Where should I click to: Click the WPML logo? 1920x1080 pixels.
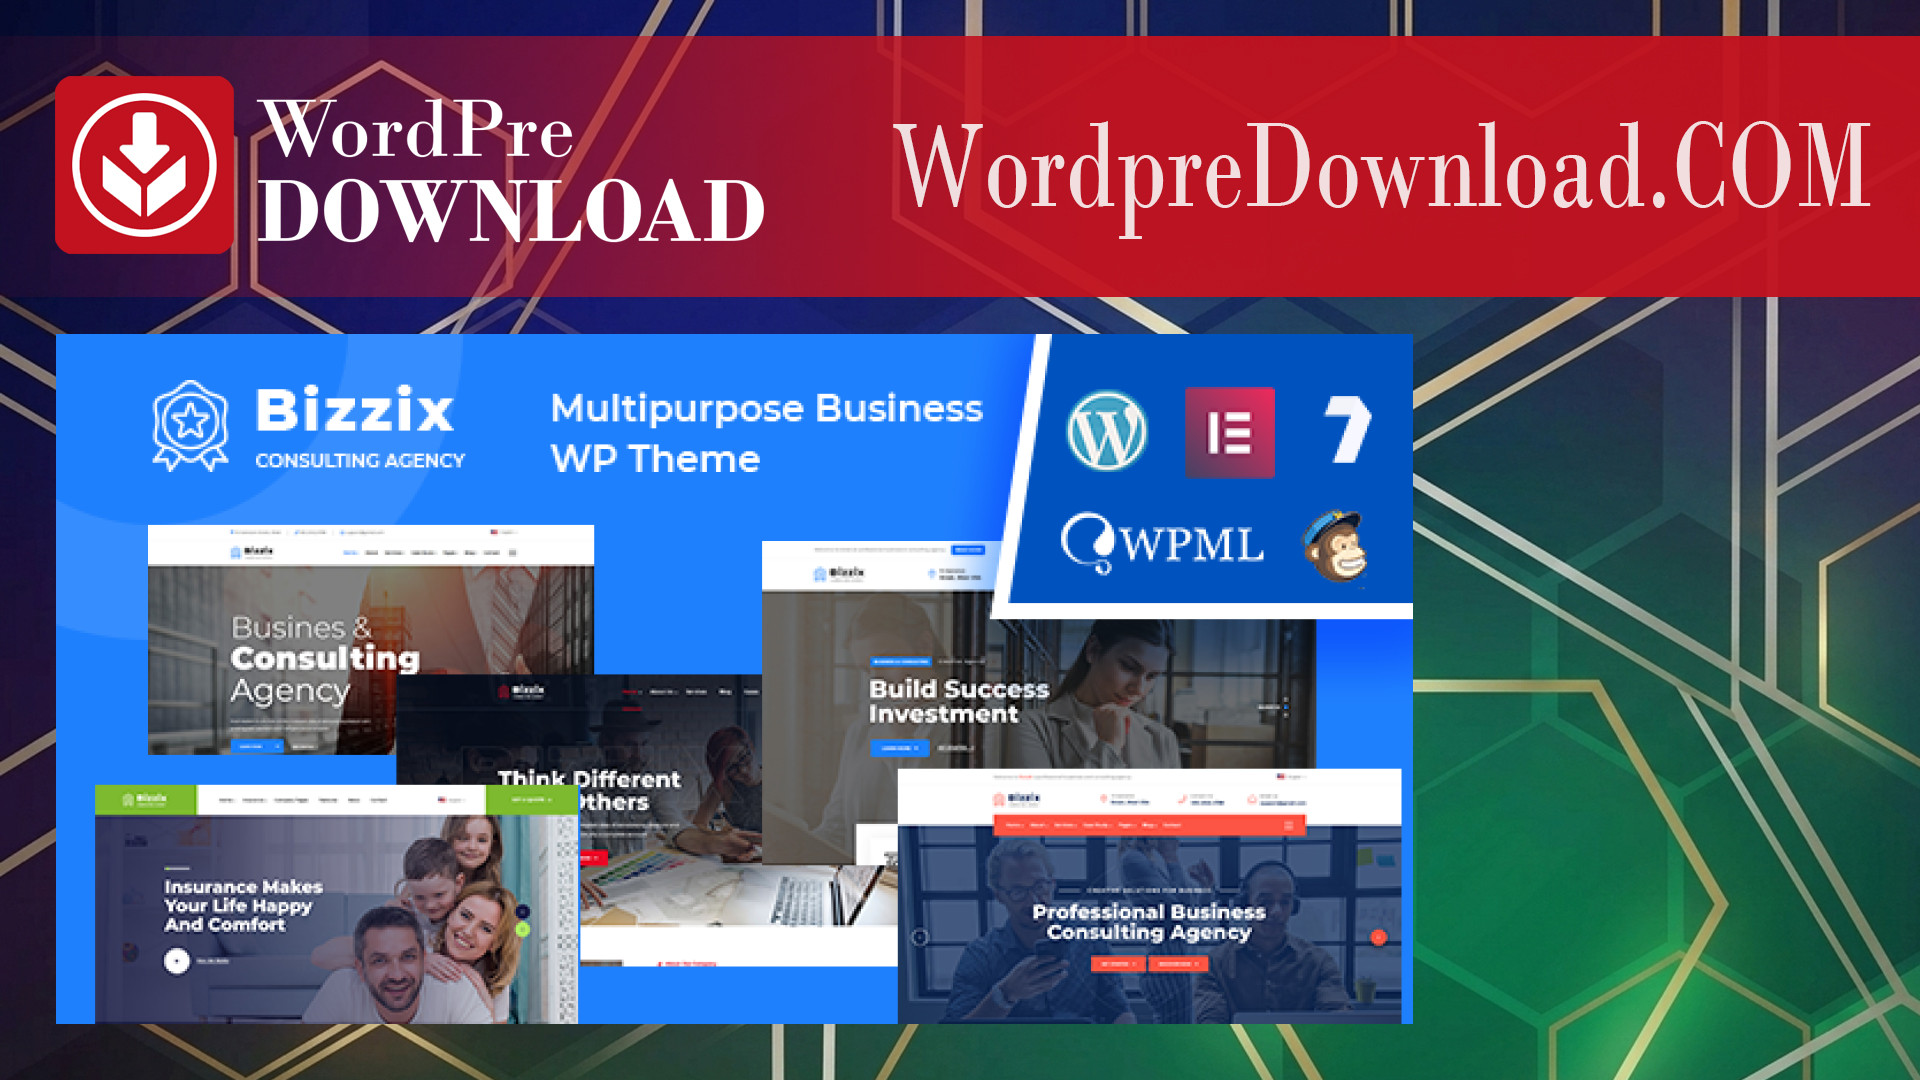coord(1162,544)
